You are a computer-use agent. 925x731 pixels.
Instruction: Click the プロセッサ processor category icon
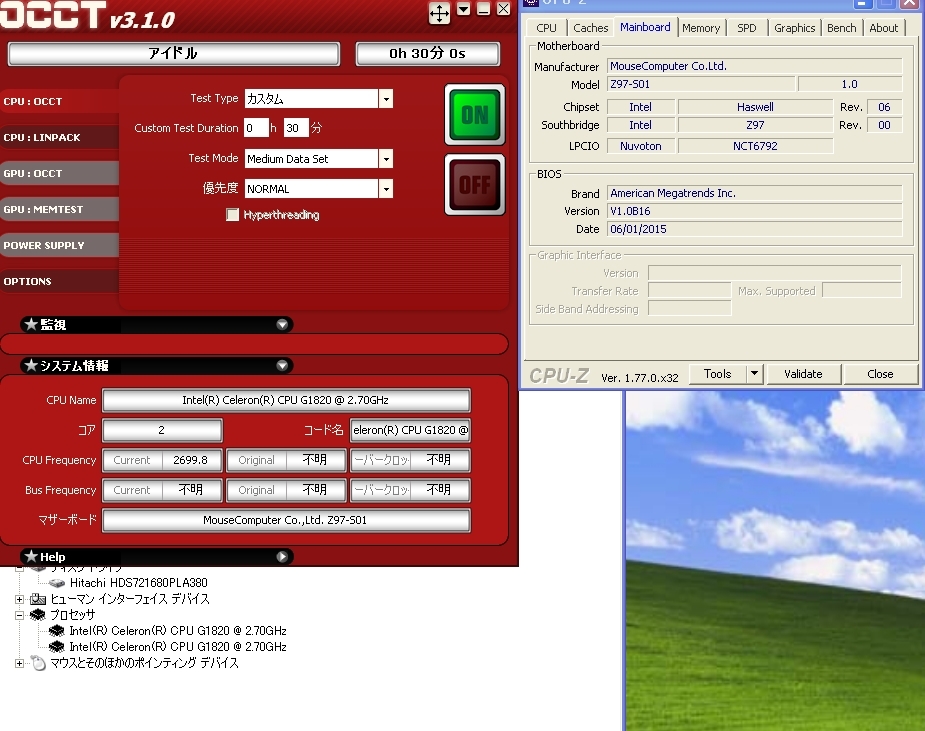[x=37, y=615]
